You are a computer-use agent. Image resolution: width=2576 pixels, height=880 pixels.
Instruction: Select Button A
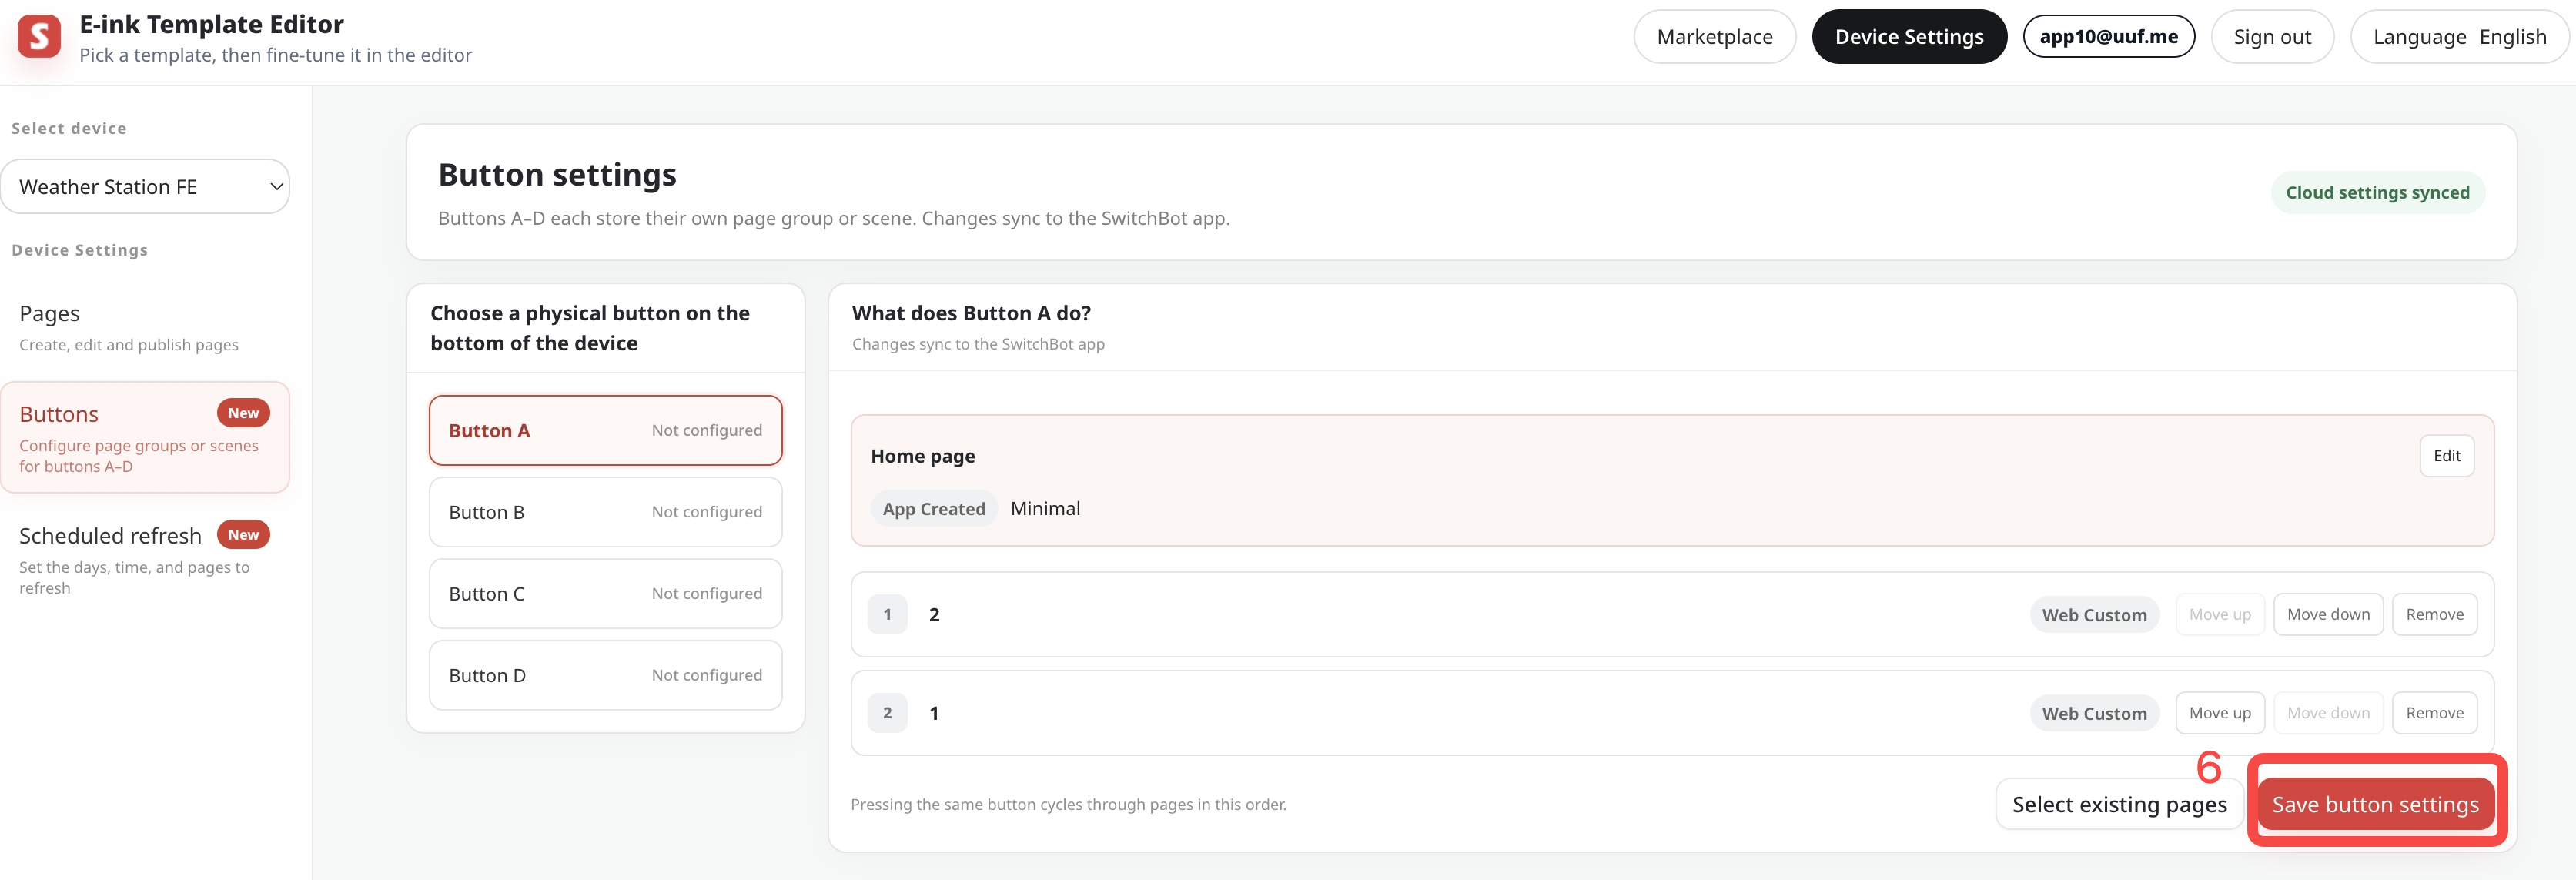tap(605, 430)
